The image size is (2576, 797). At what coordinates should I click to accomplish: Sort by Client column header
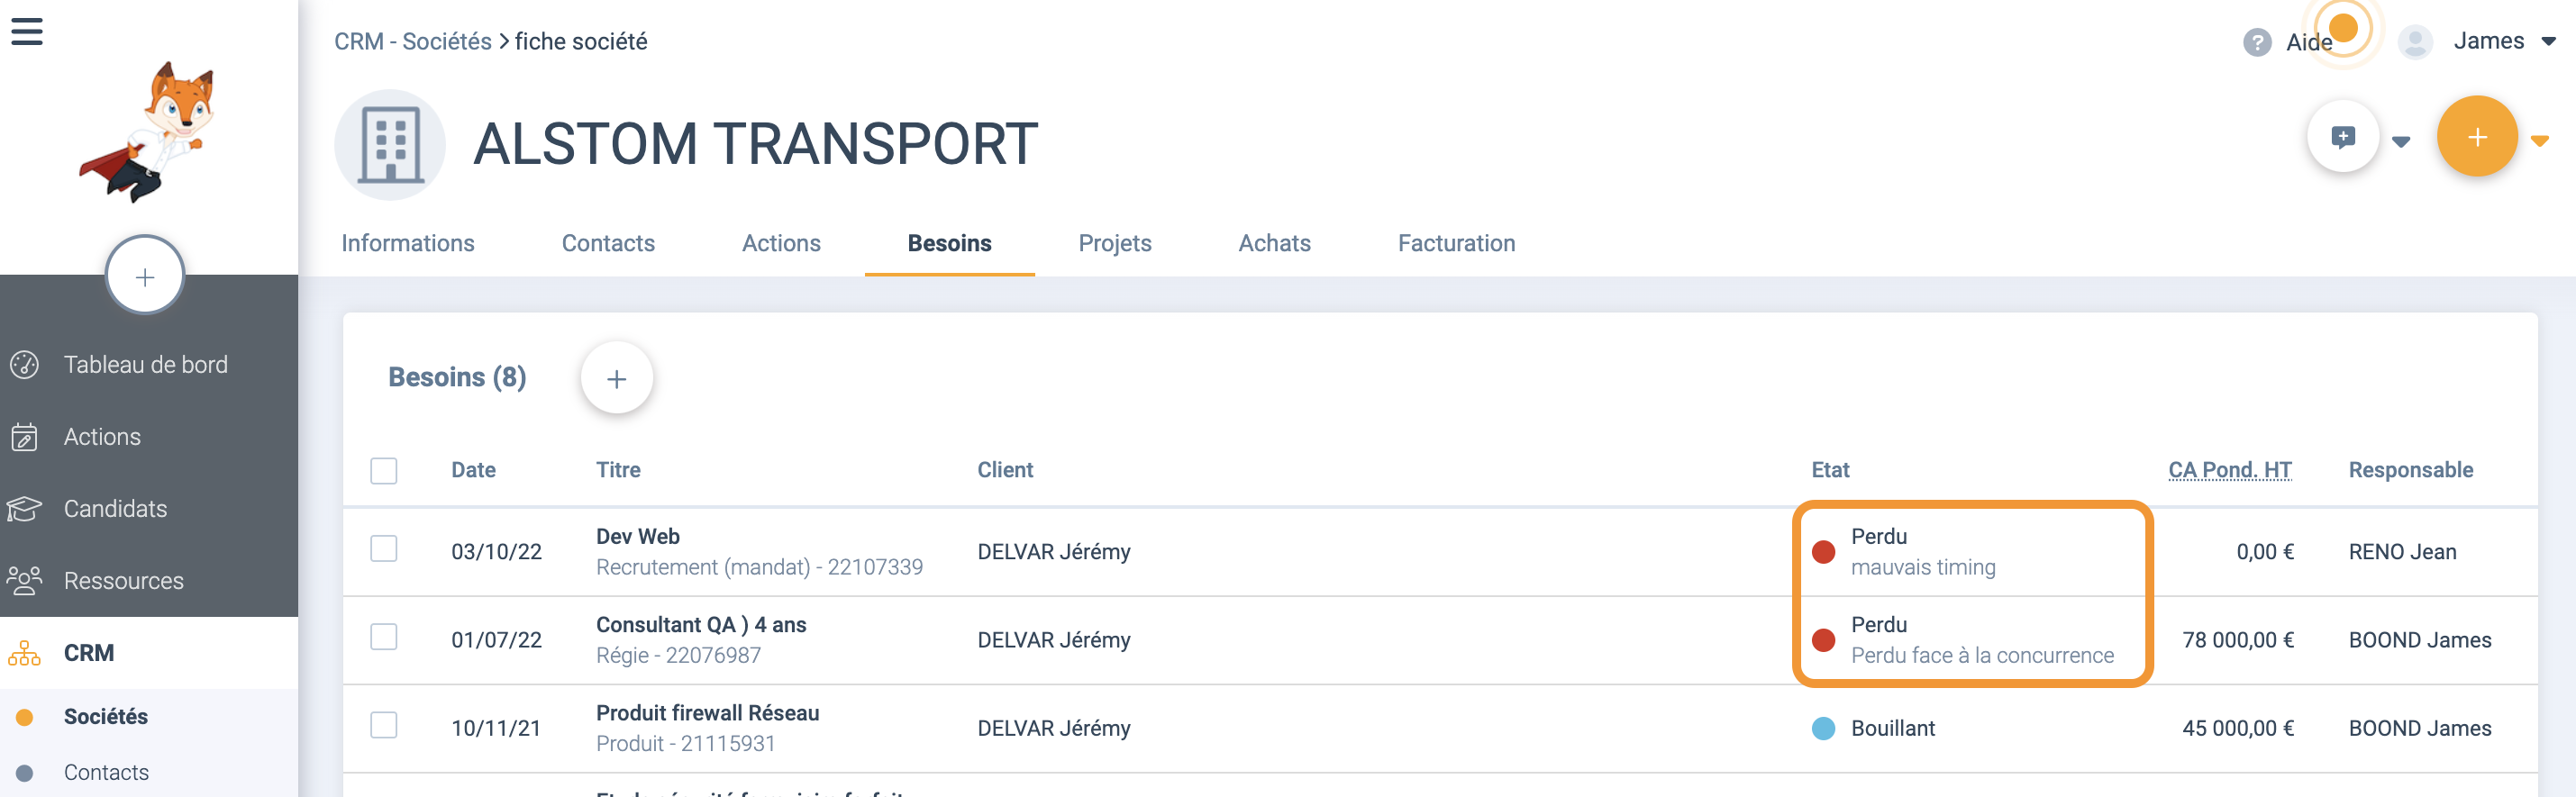[1005, 470]
